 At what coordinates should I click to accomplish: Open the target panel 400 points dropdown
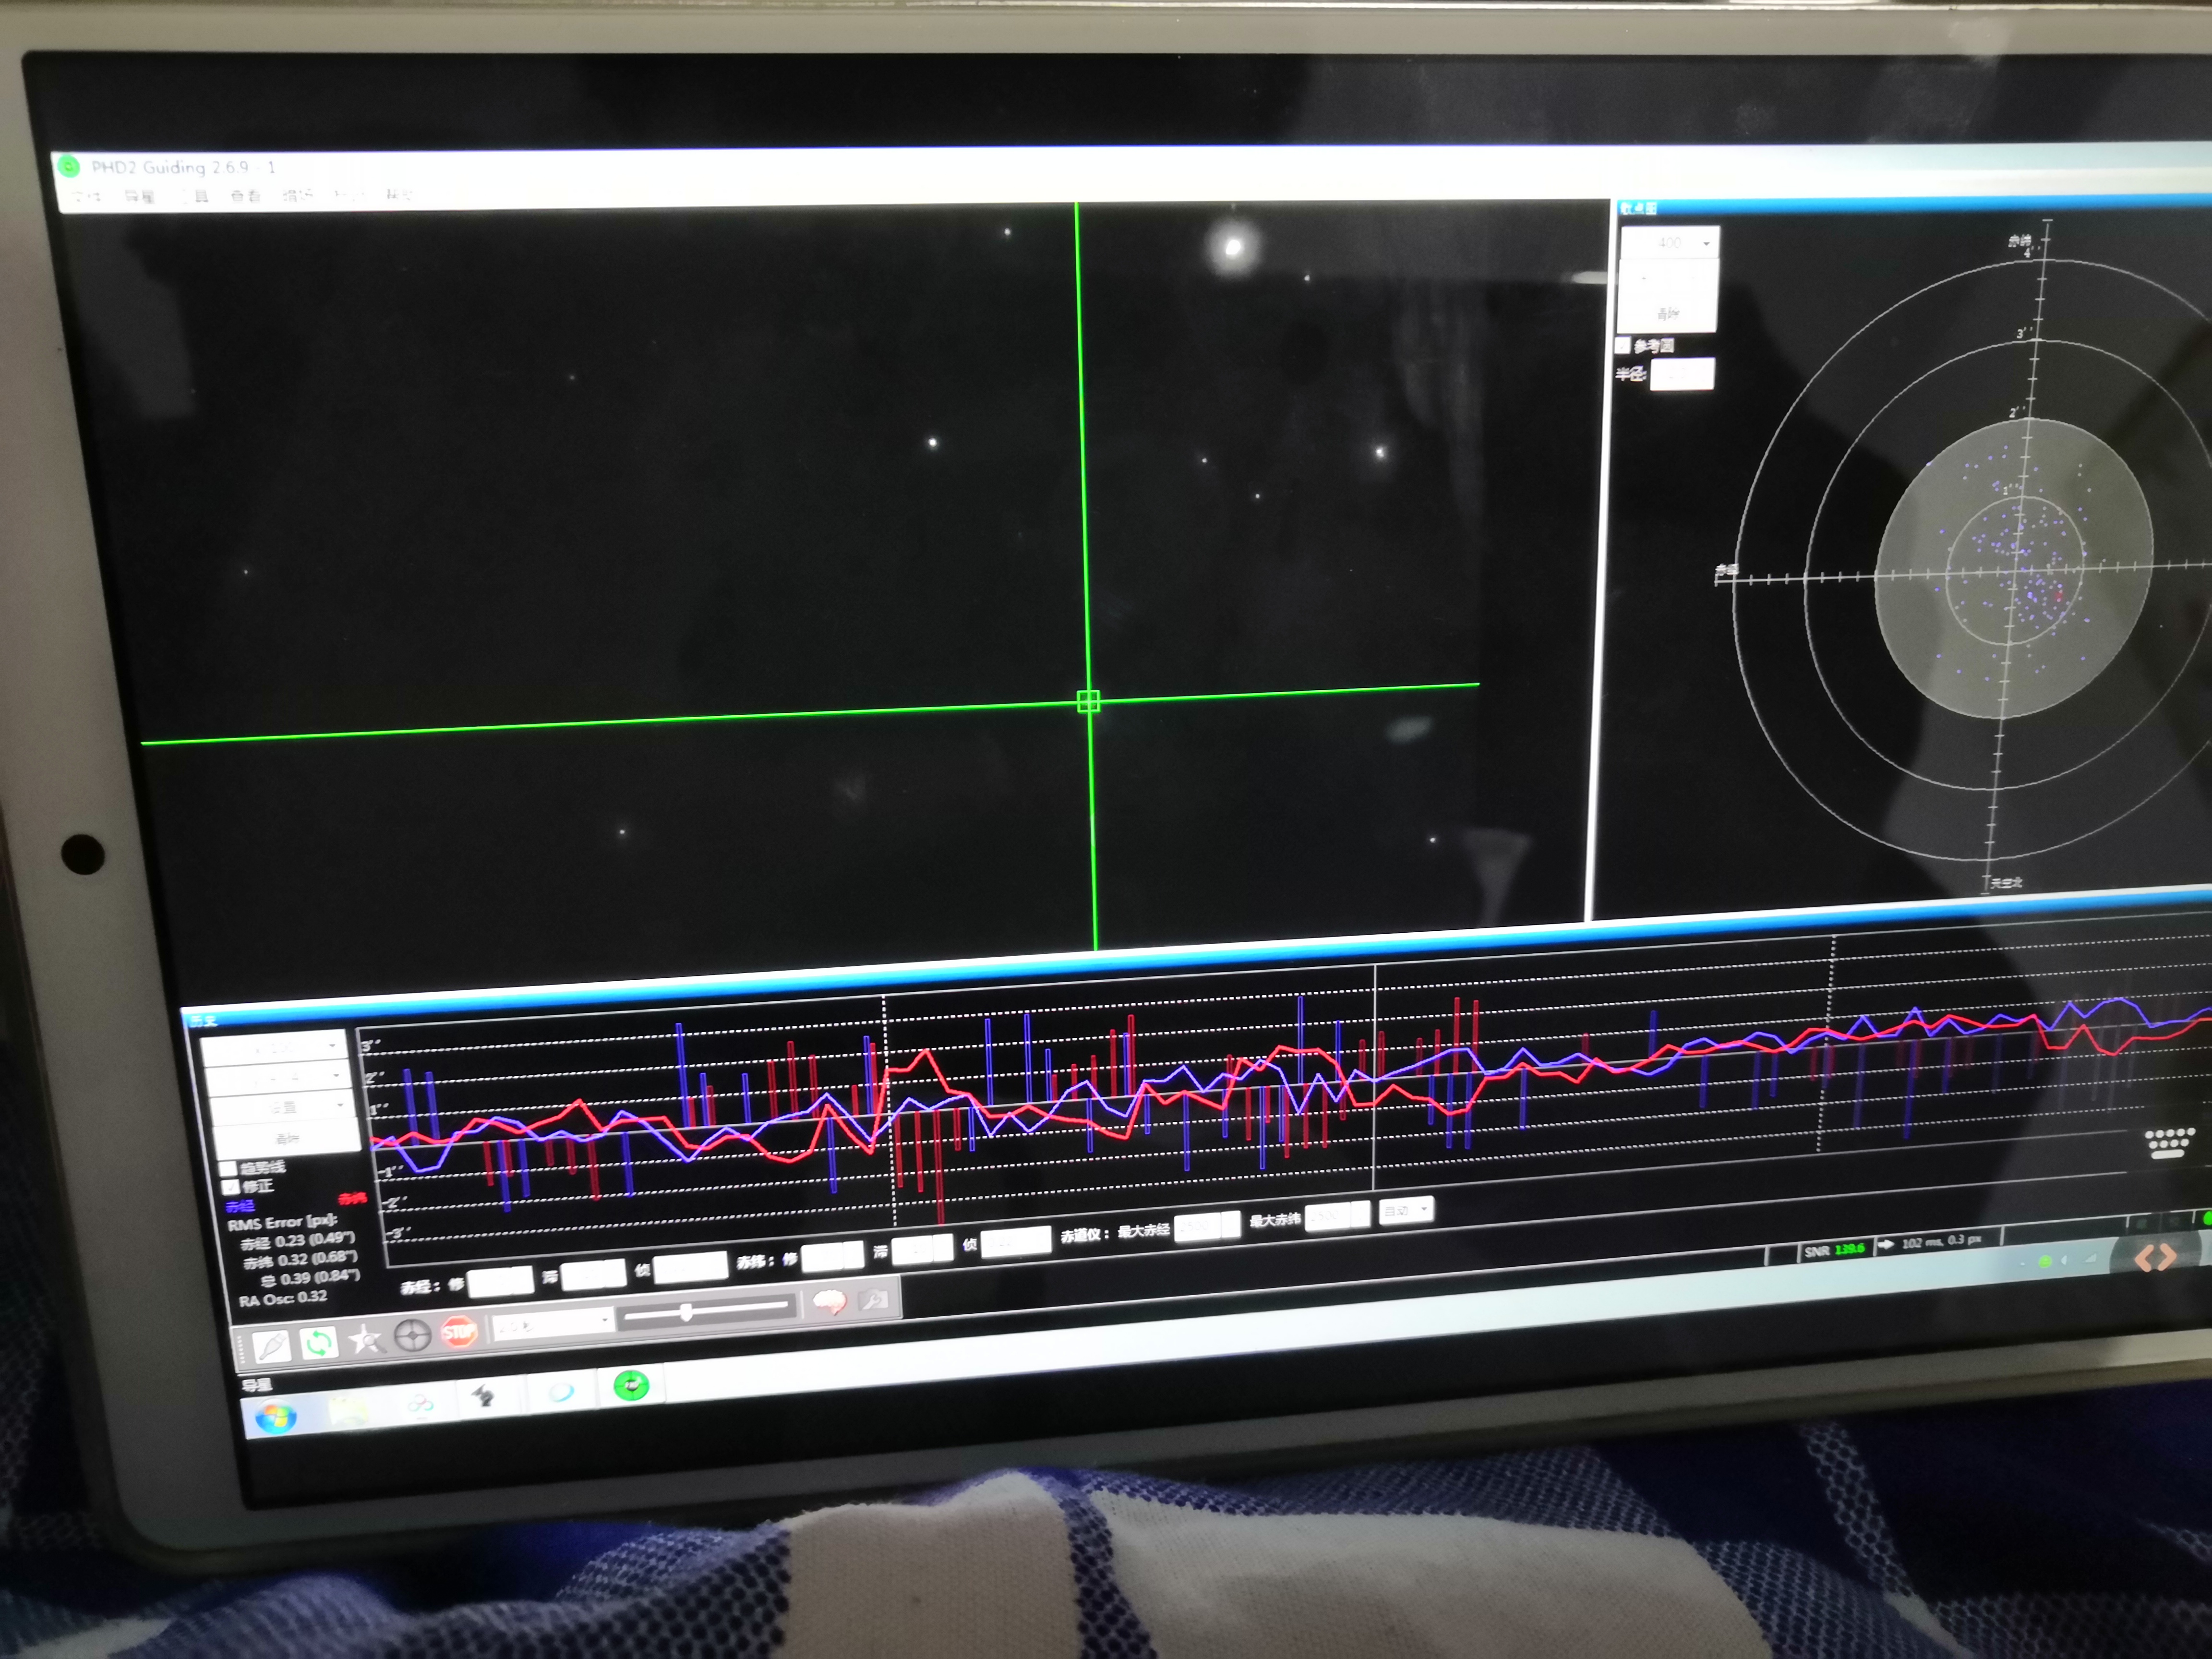coord(1670,243)
